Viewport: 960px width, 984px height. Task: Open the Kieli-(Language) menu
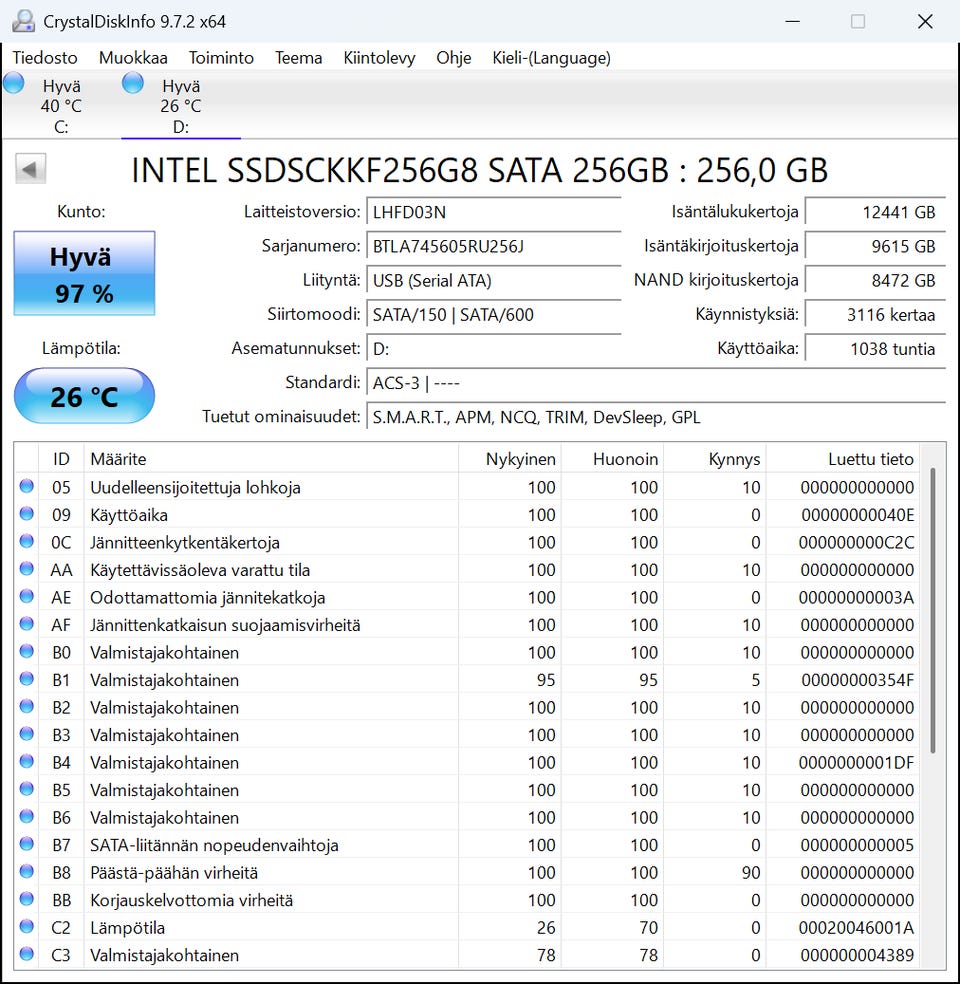coord(551,58)
